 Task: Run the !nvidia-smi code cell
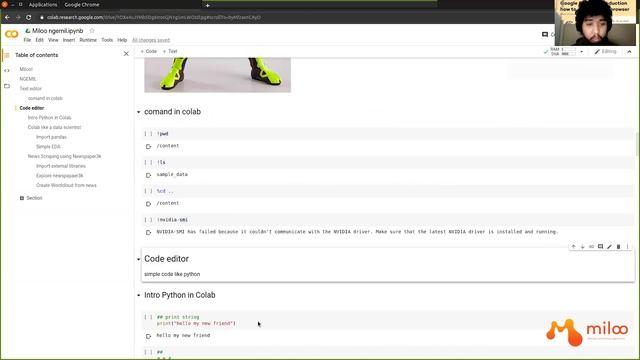(x=148, y=220)
